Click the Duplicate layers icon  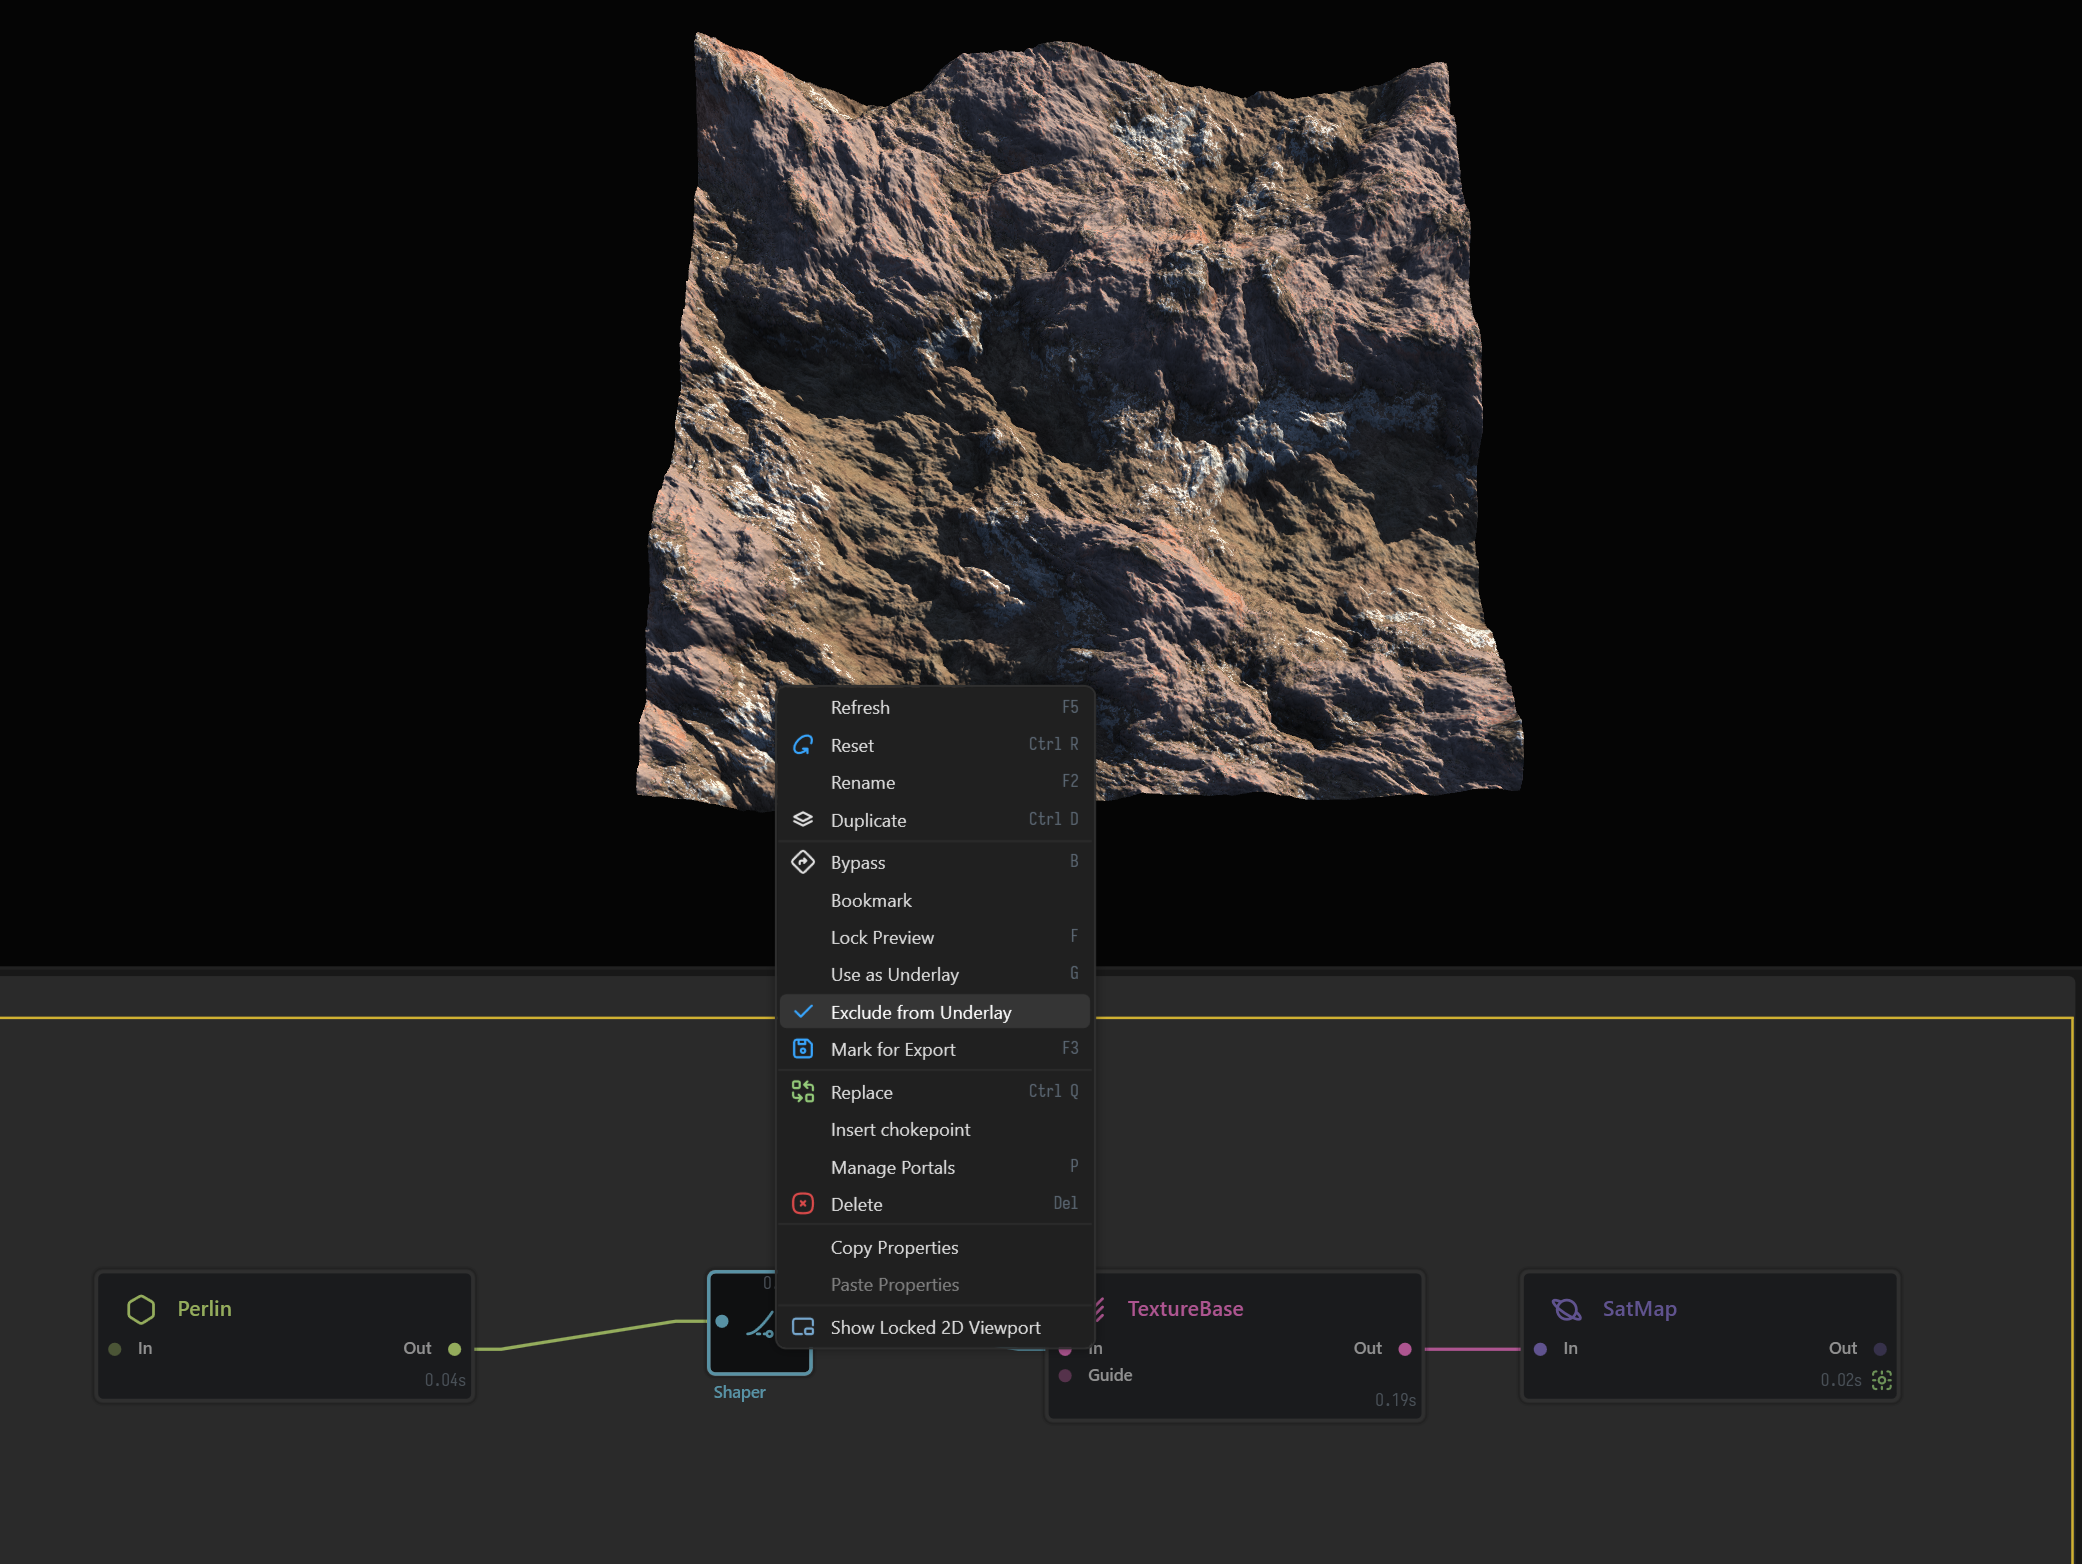pos(803,820)
